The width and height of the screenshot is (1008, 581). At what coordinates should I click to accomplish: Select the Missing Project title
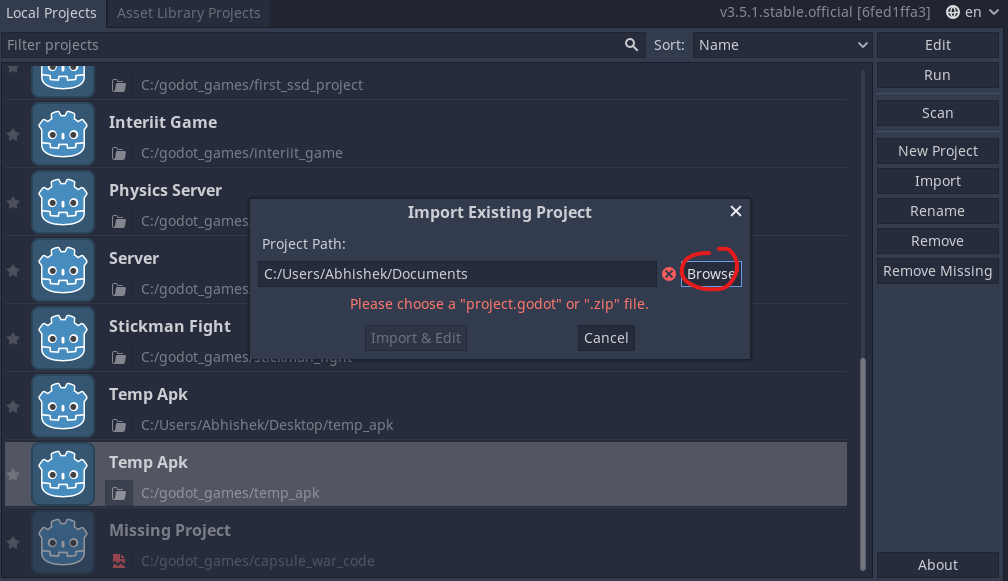170,530
